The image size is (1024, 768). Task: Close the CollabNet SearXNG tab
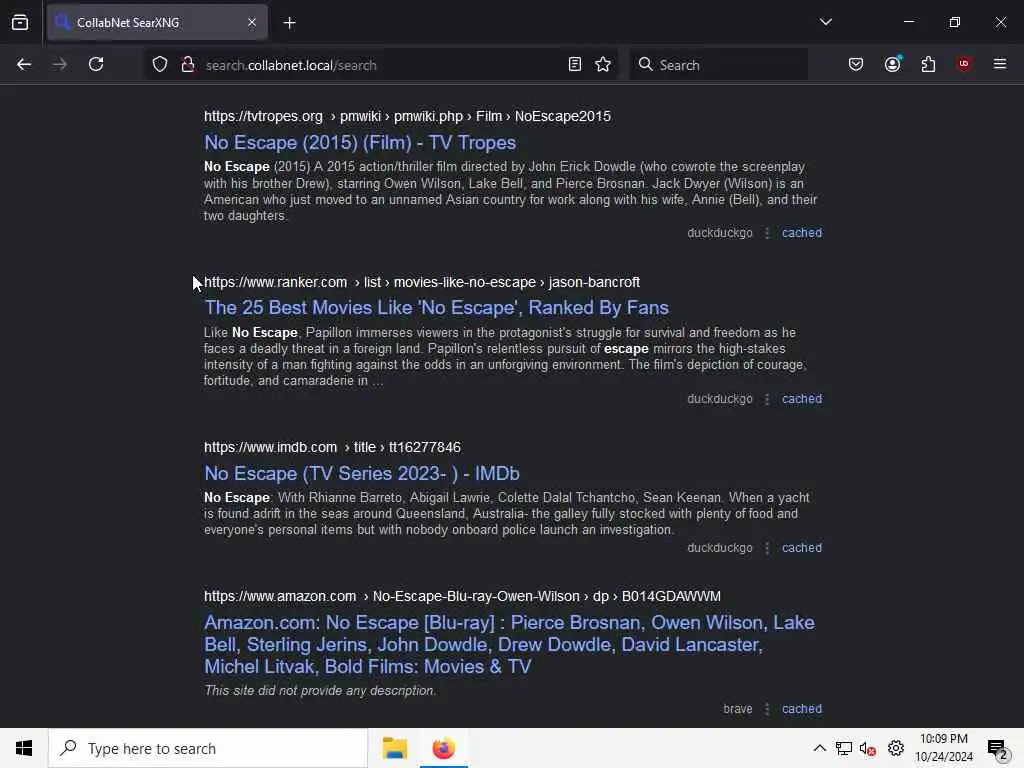pyautogui.click(x=251, y=22)
